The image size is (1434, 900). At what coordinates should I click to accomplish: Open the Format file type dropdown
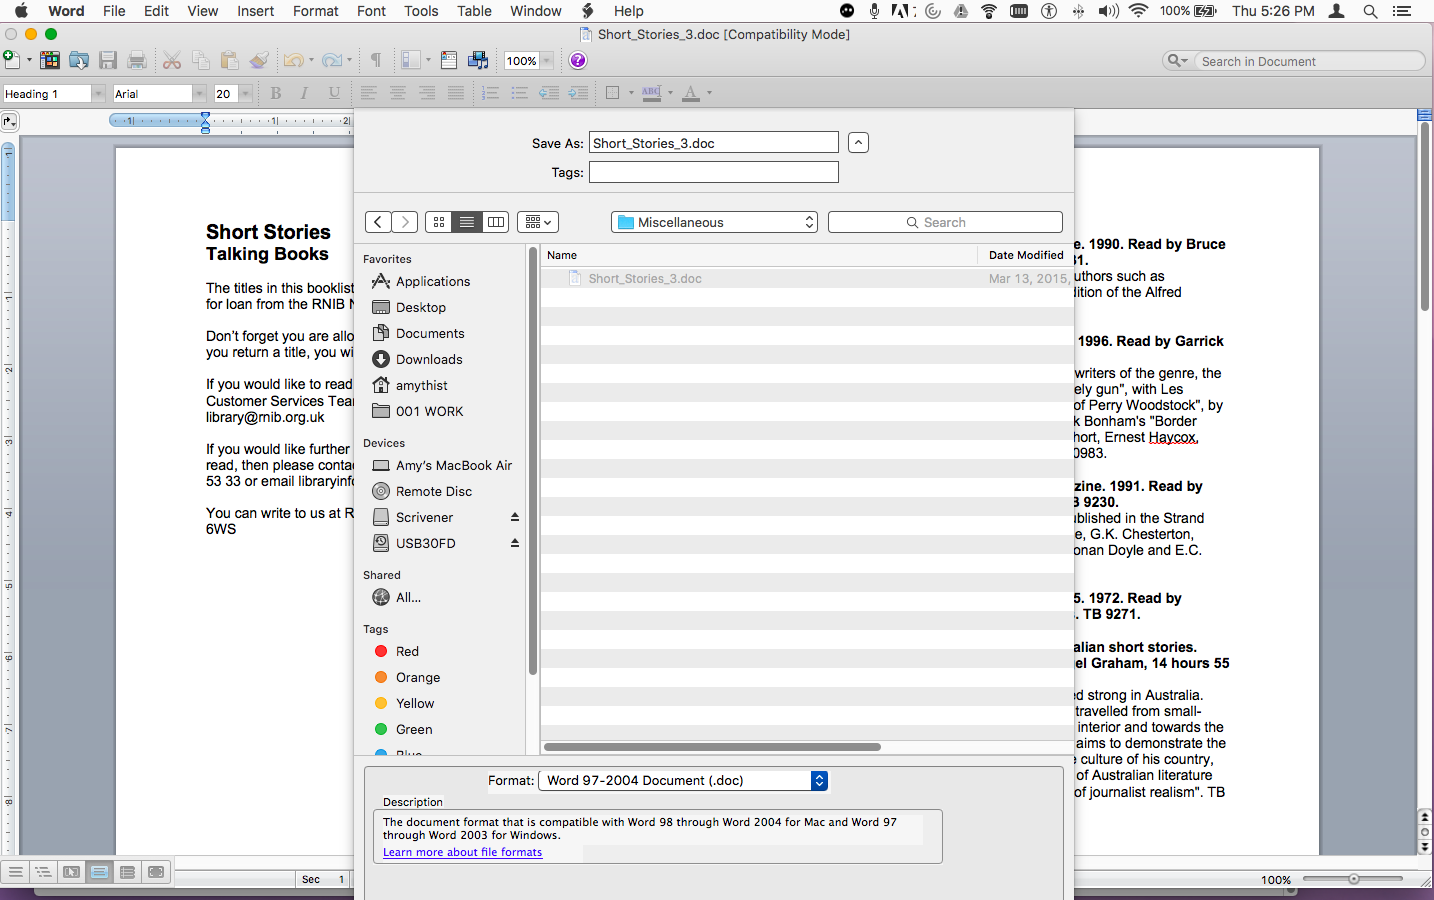[x=684, y=780]
